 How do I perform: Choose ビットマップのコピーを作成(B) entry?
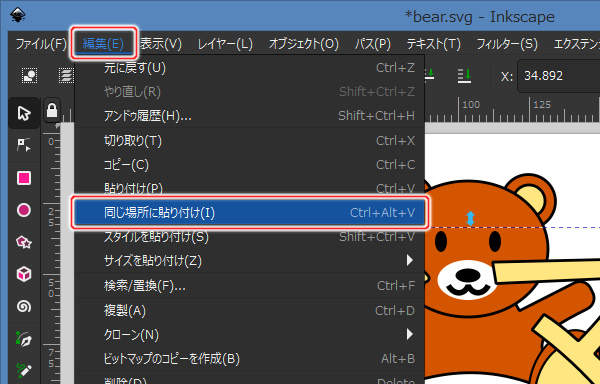point(249,359)
